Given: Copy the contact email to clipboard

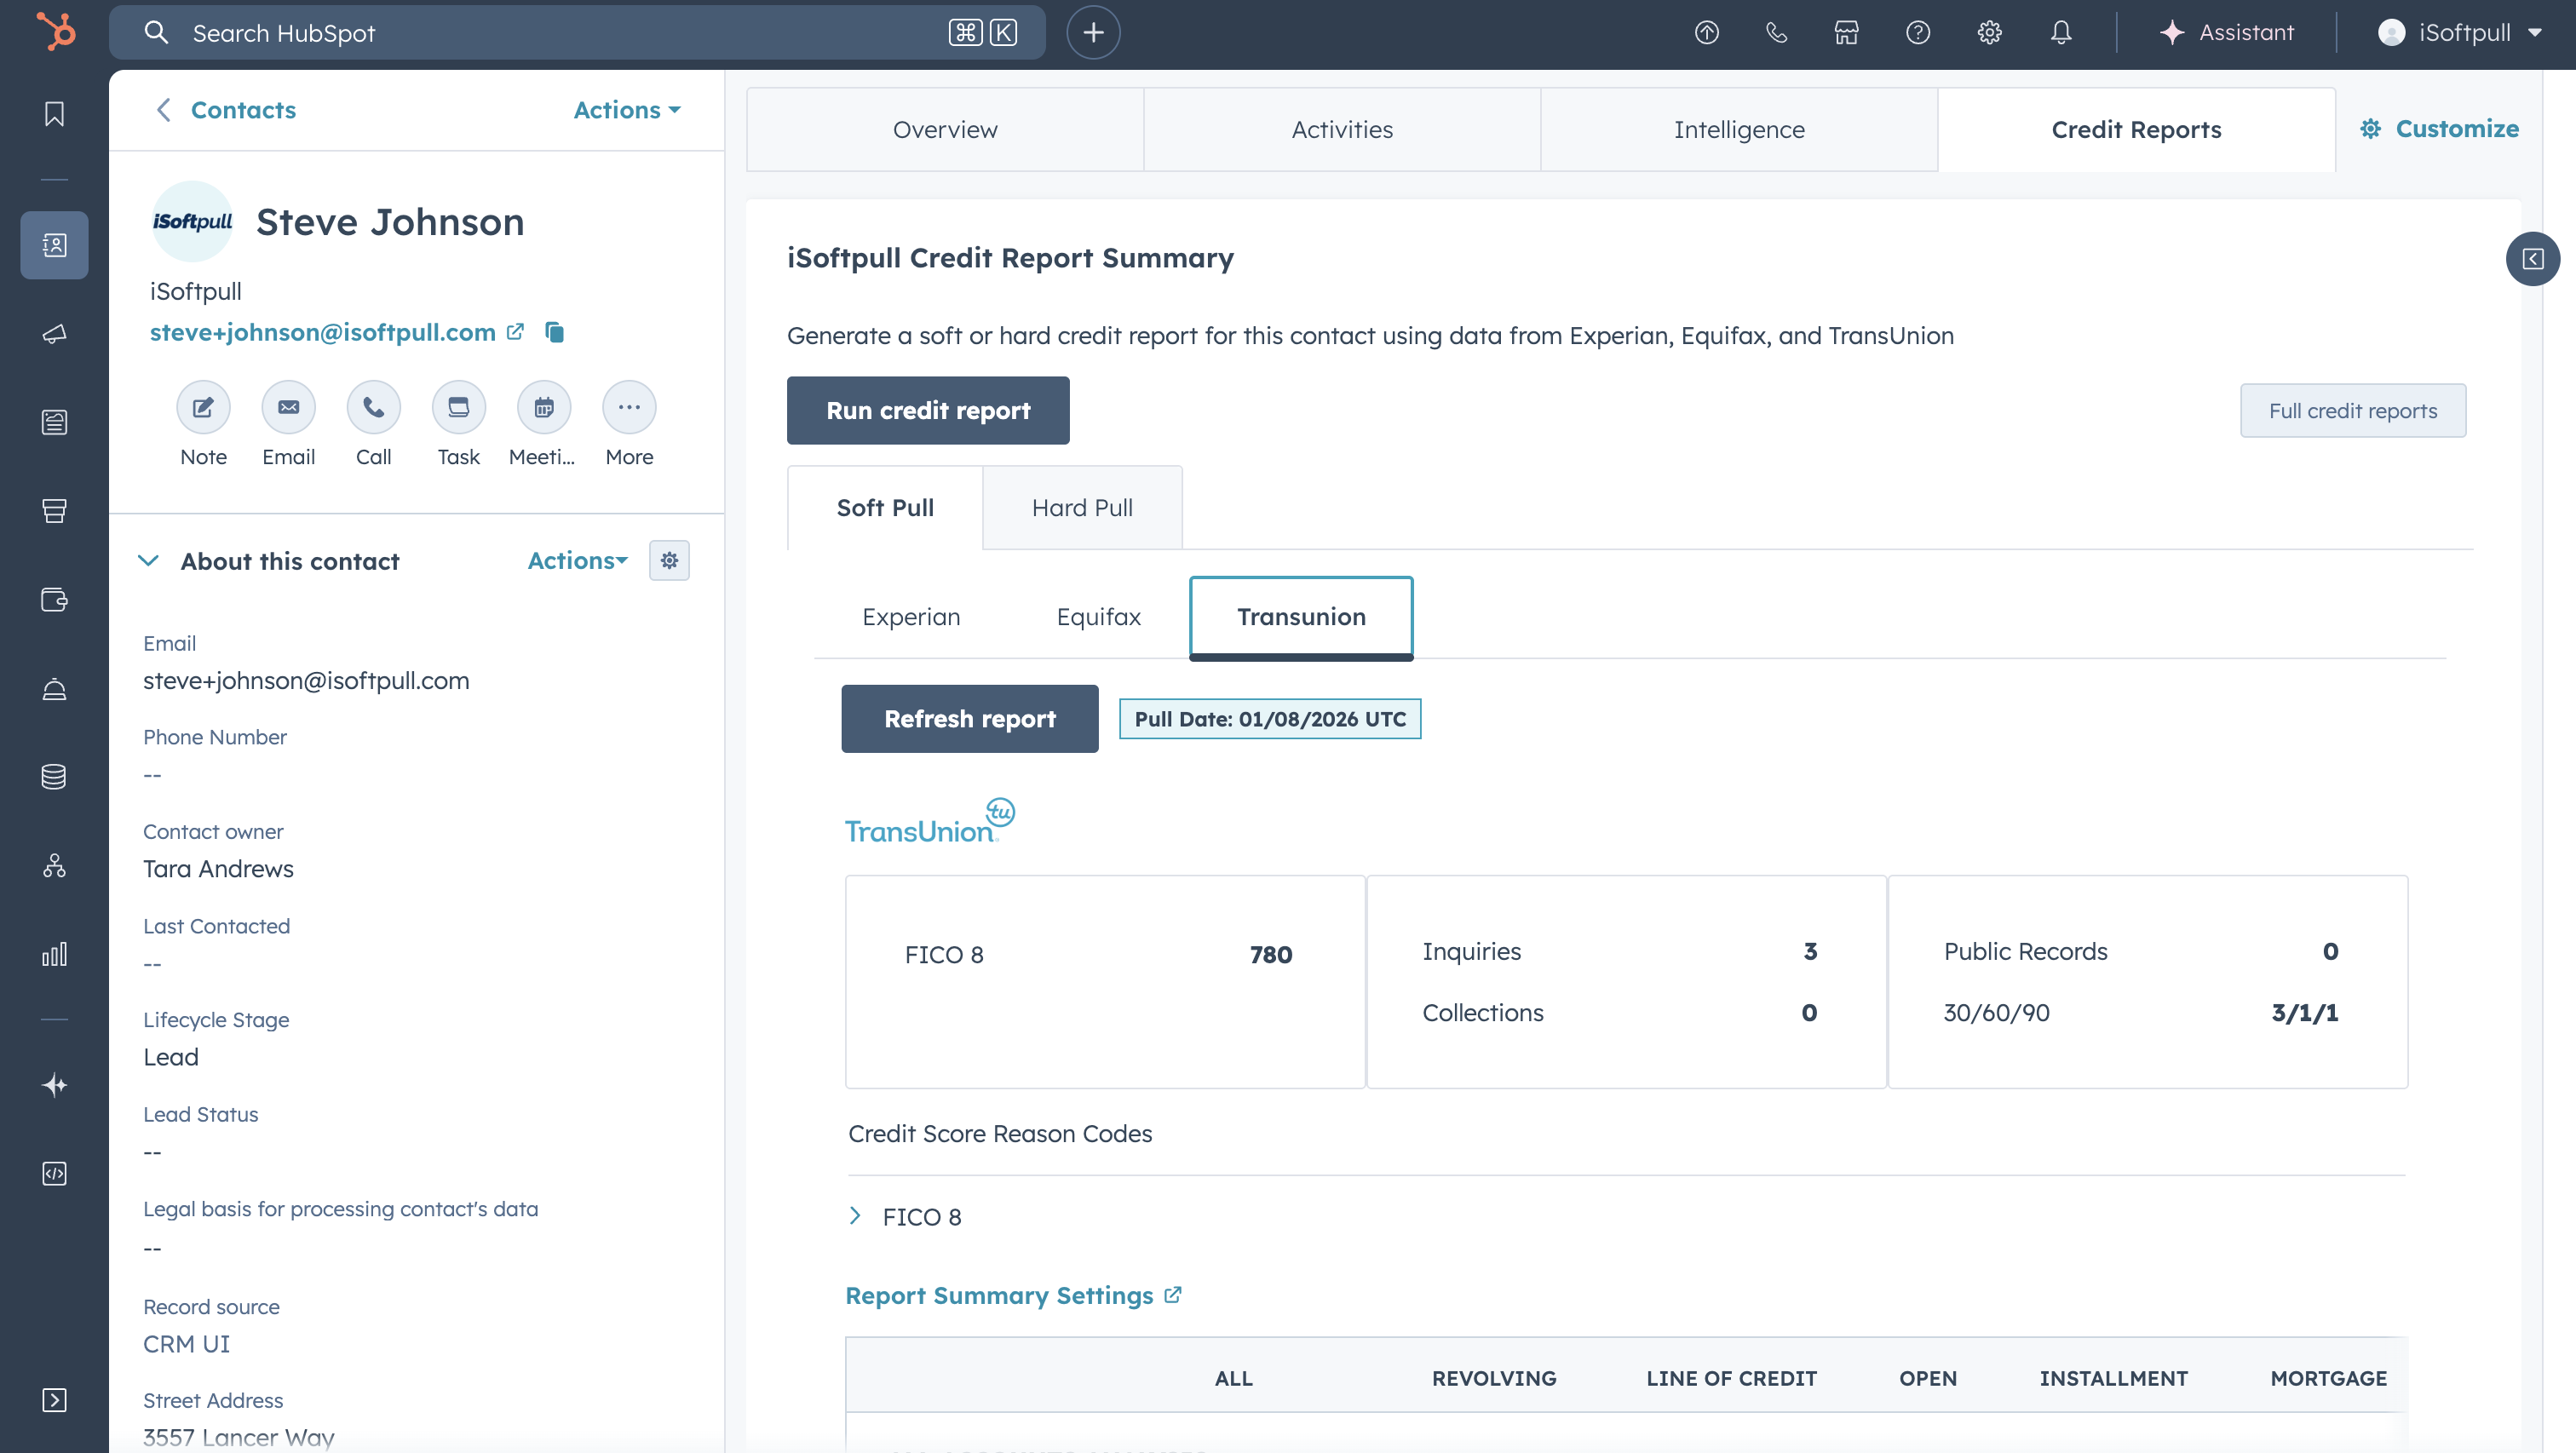Looking at the screenshot, I should click(x=555, y=332).
